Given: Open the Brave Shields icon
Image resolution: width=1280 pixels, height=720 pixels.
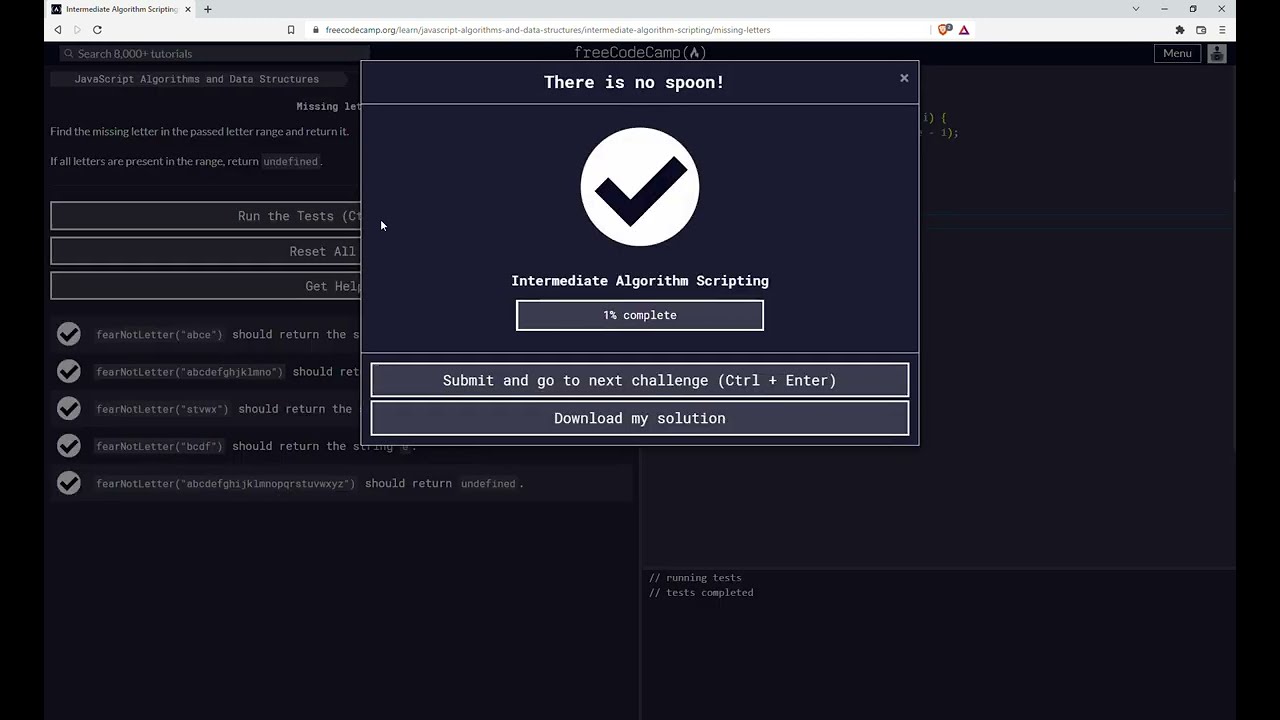Looking at the screenshot, I should pyautogui.click(x=944, y=30).
